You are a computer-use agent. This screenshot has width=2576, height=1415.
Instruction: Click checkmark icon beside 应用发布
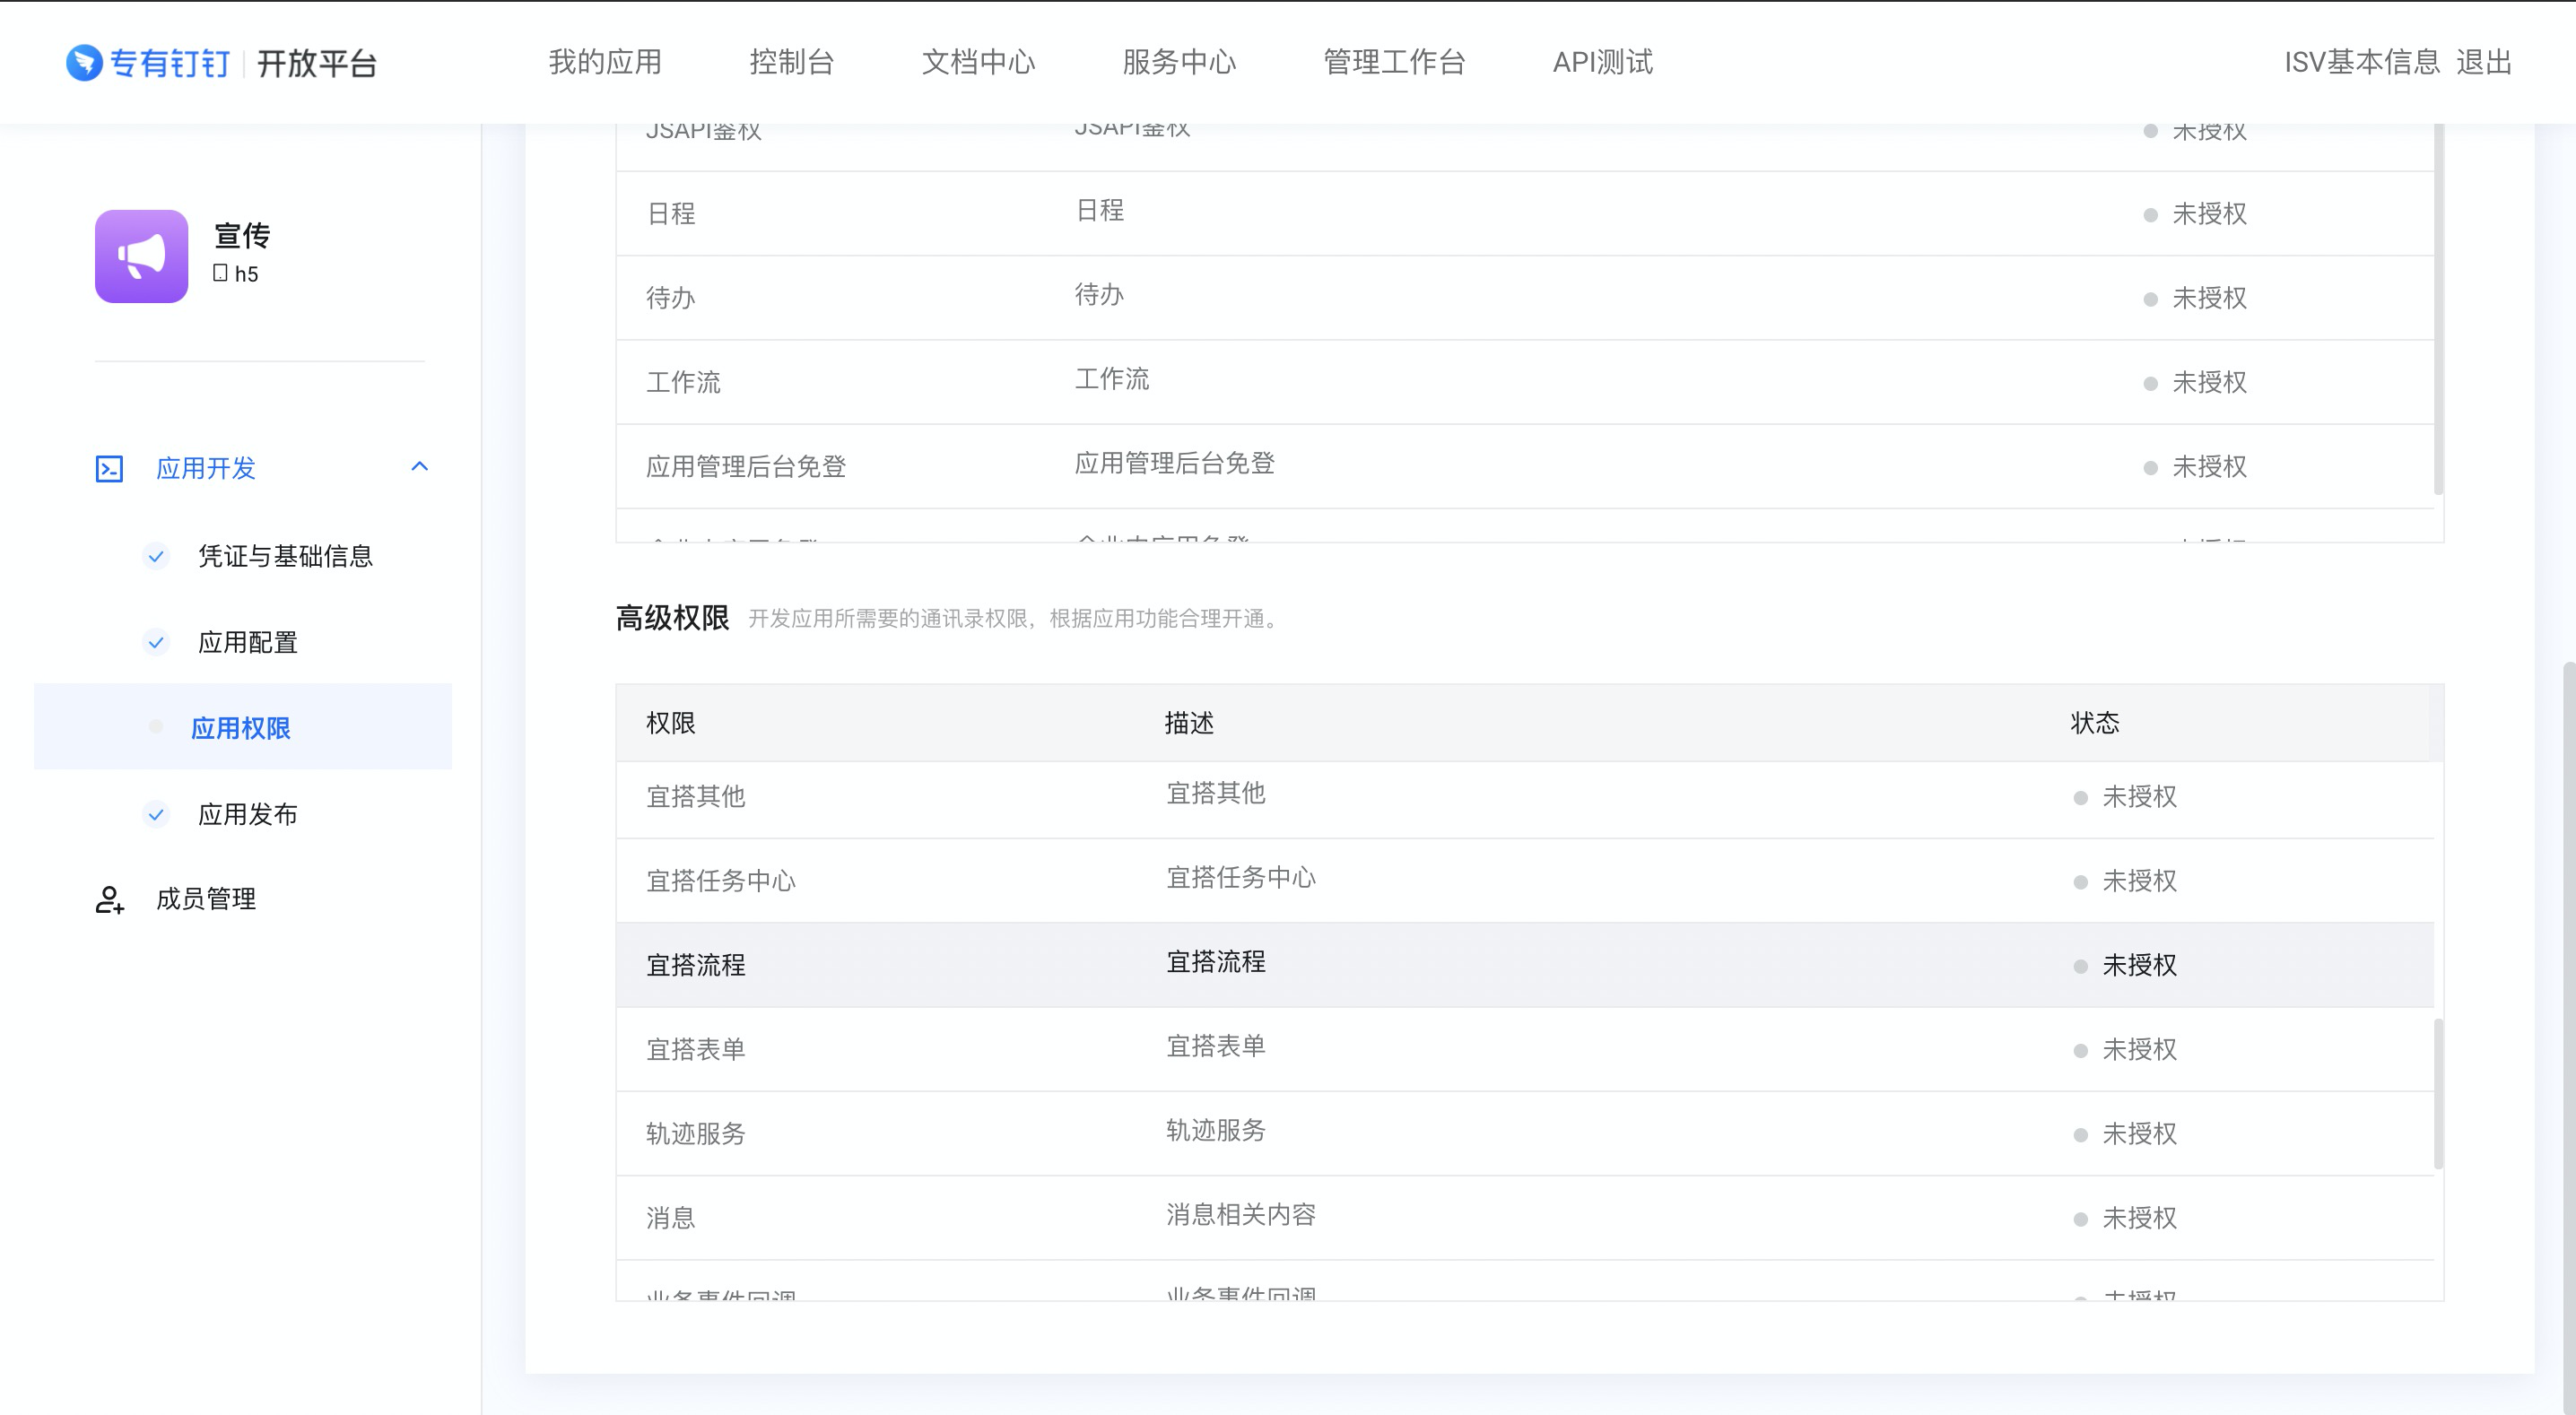(x=156, y=814)
